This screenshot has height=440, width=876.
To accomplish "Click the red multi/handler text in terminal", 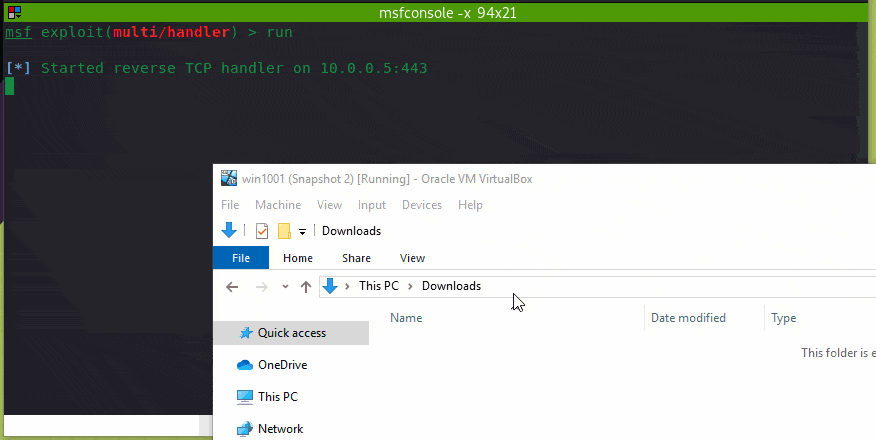I will [172, 32].
